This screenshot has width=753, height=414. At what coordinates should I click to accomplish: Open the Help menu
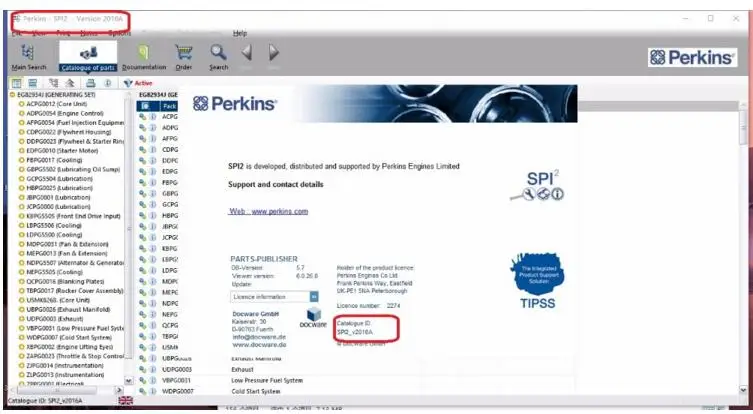coord(240,33)
